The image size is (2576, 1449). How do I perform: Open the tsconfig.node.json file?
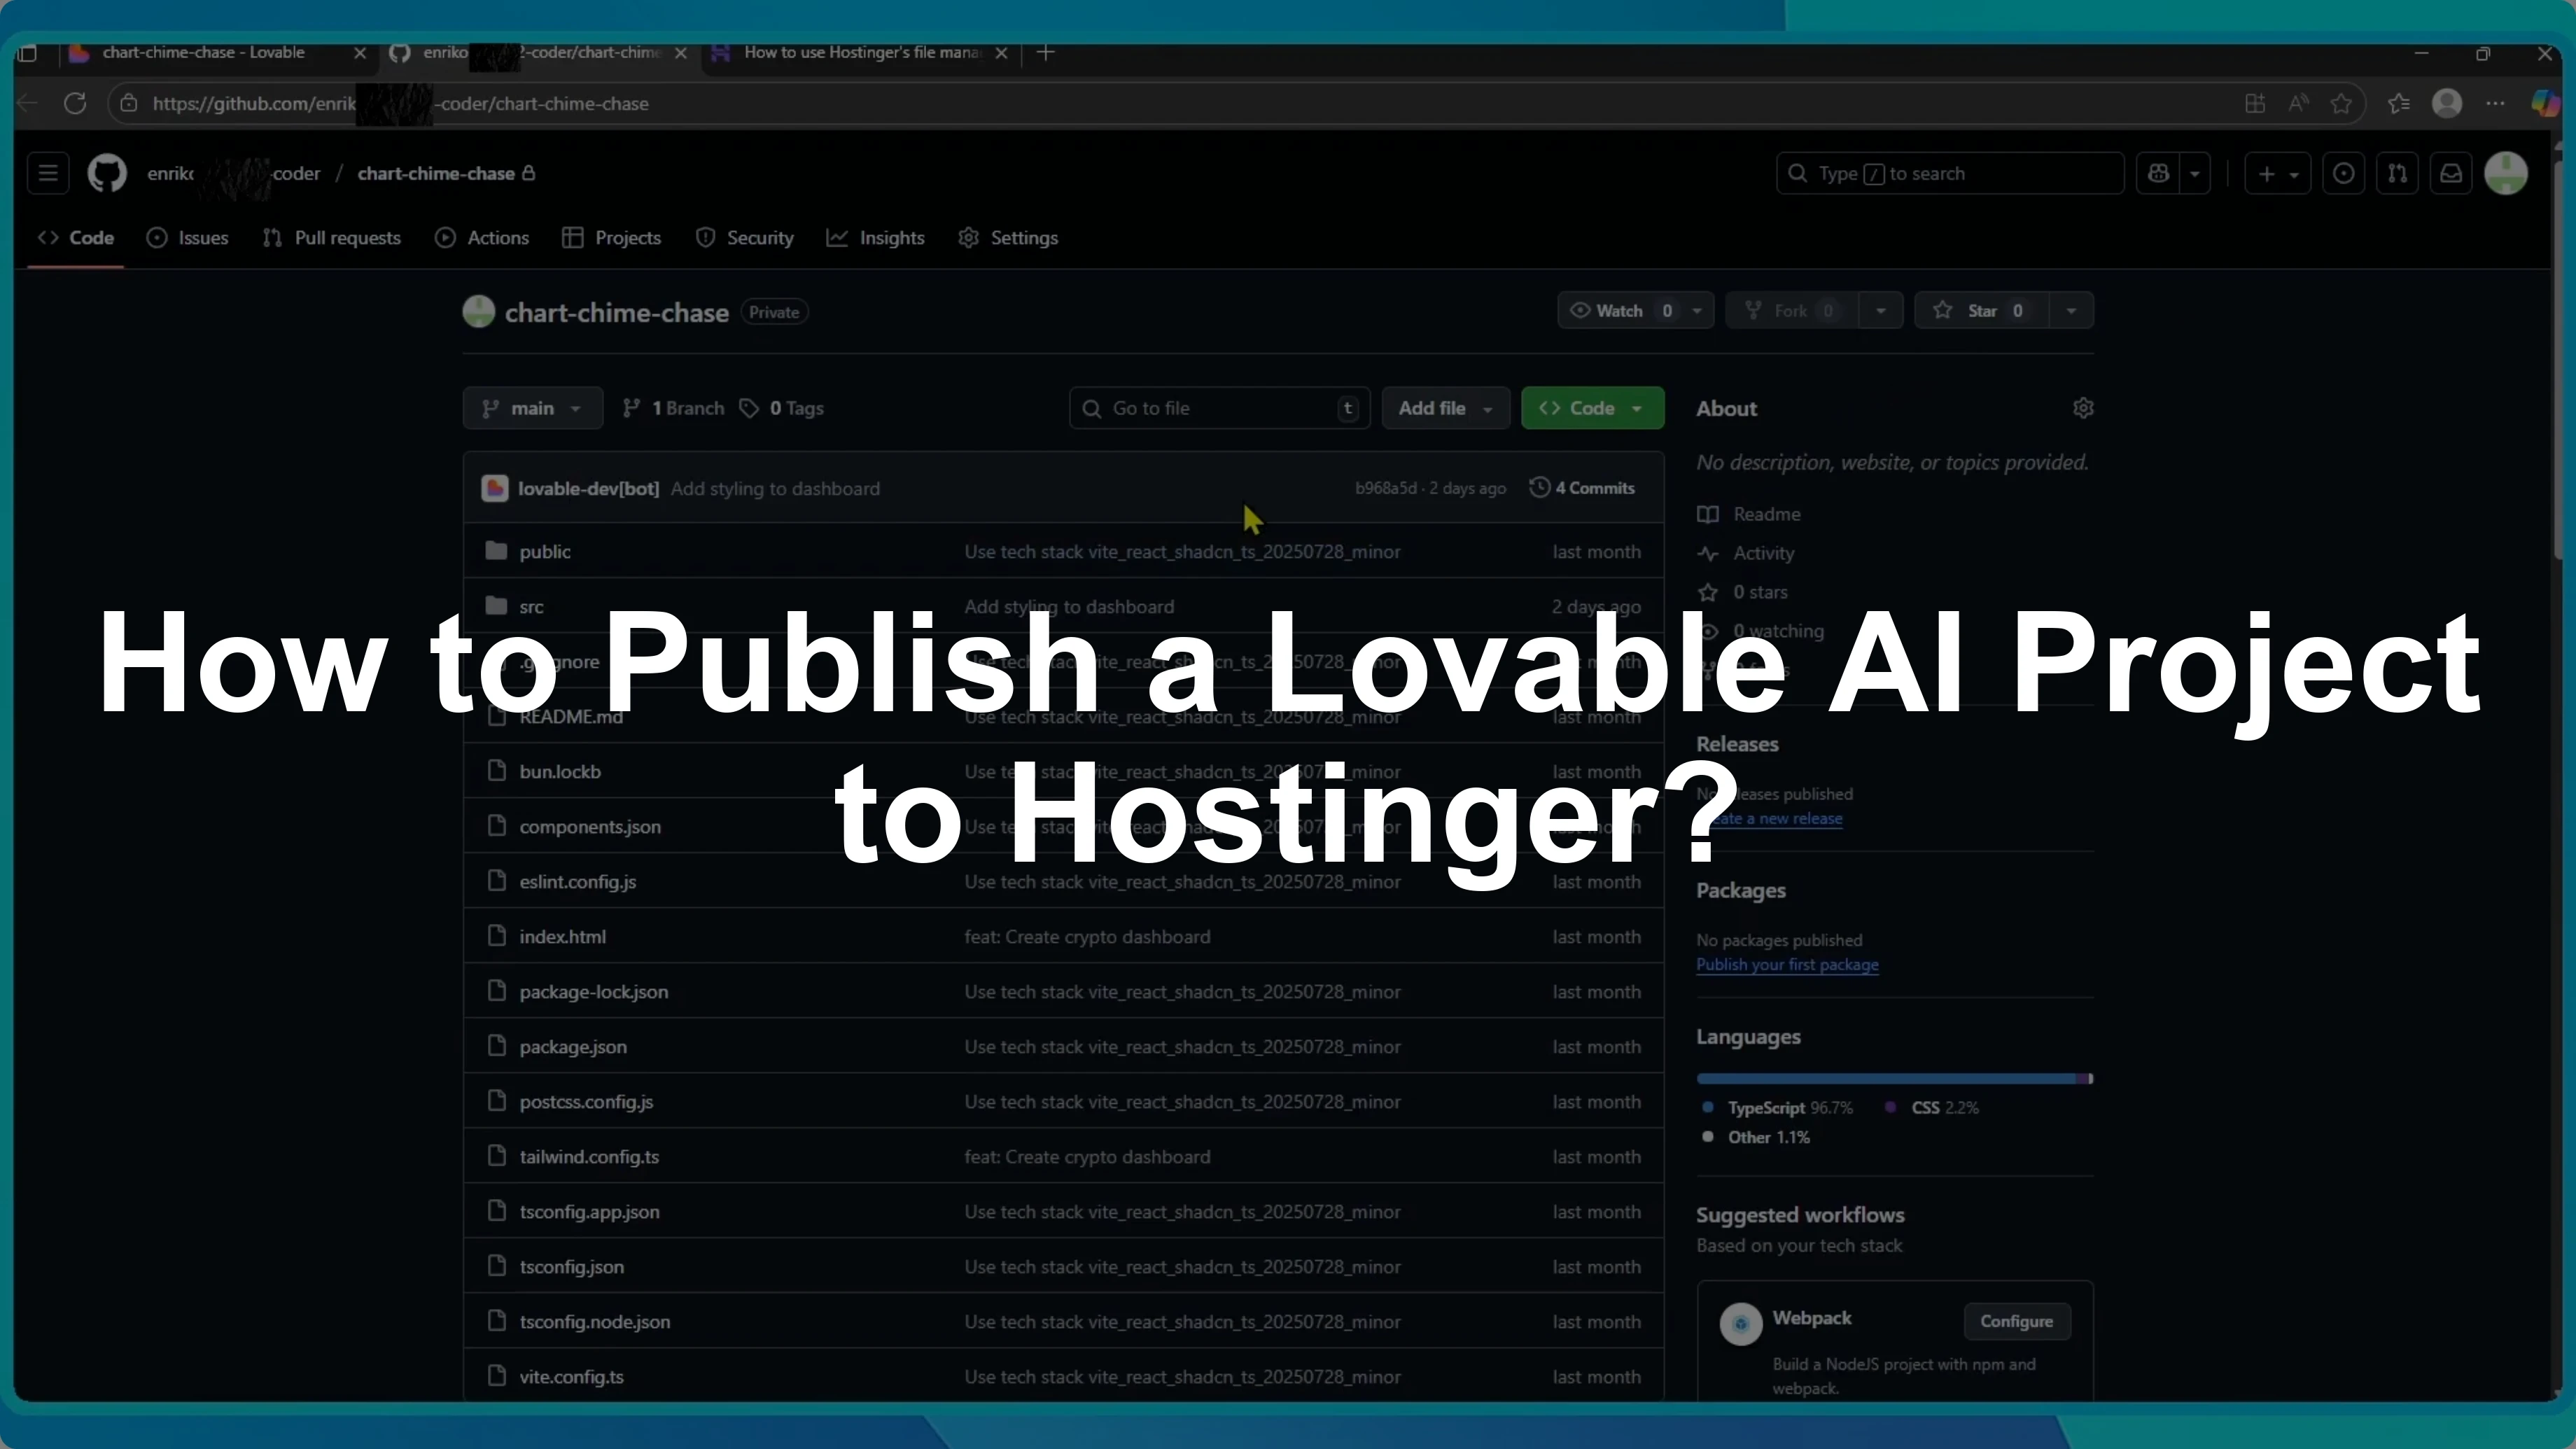click(x=595, y=1322)
